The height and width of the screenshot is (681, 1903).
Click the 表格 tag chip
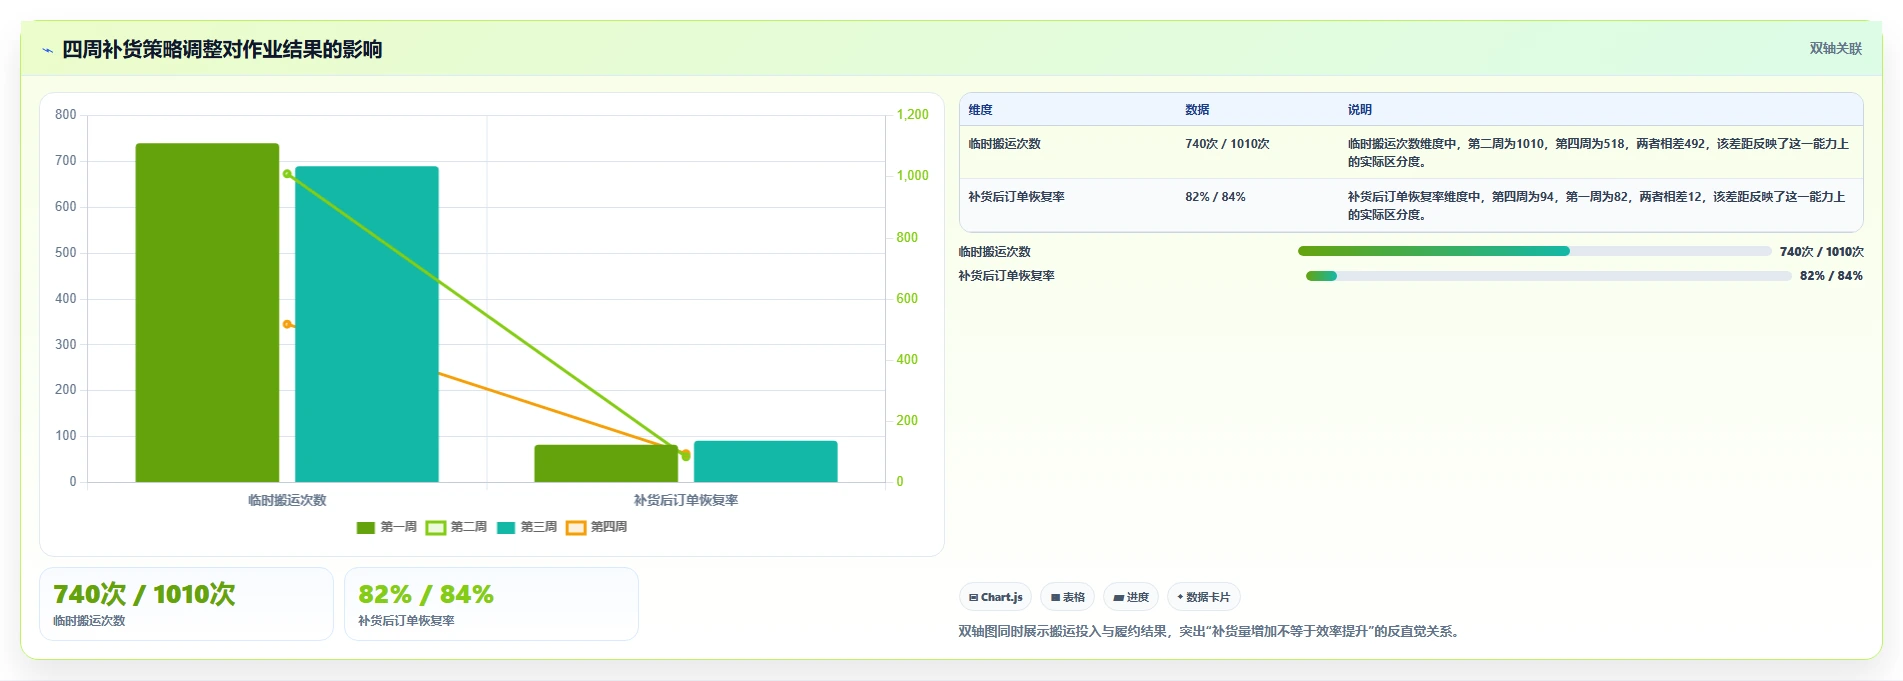pos(1067,597)
